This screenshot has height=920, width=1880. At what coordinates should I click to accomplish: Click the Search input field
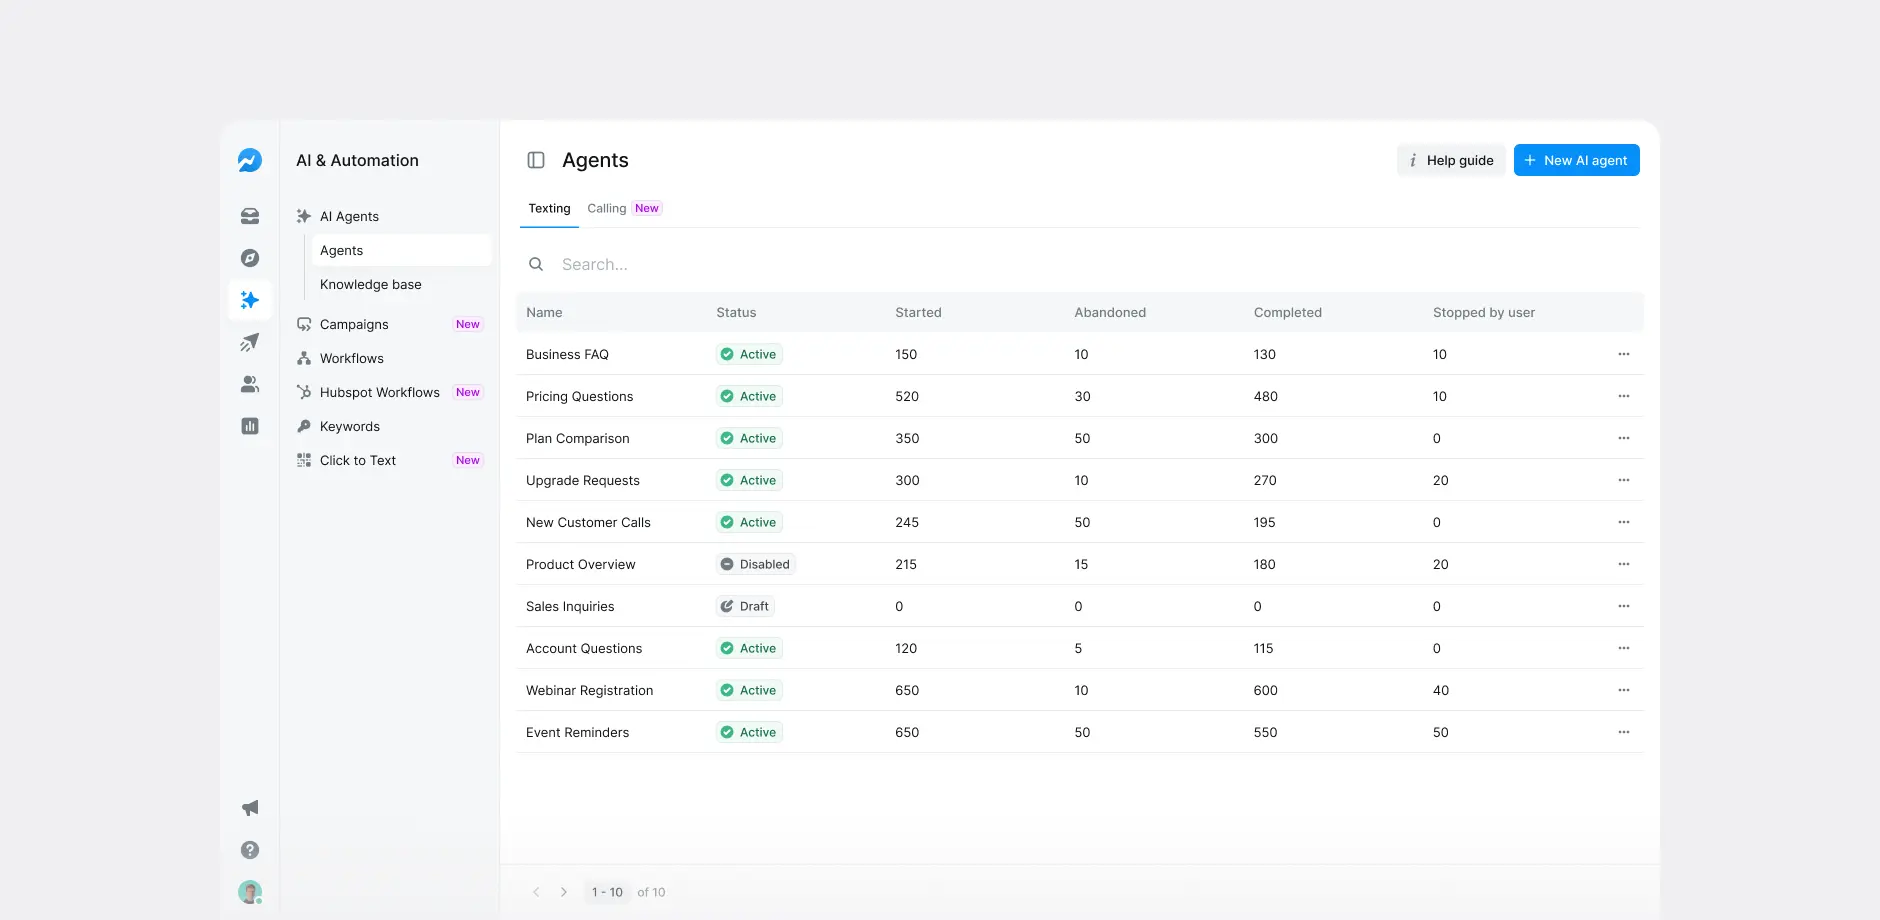[x=1080, y=264]
